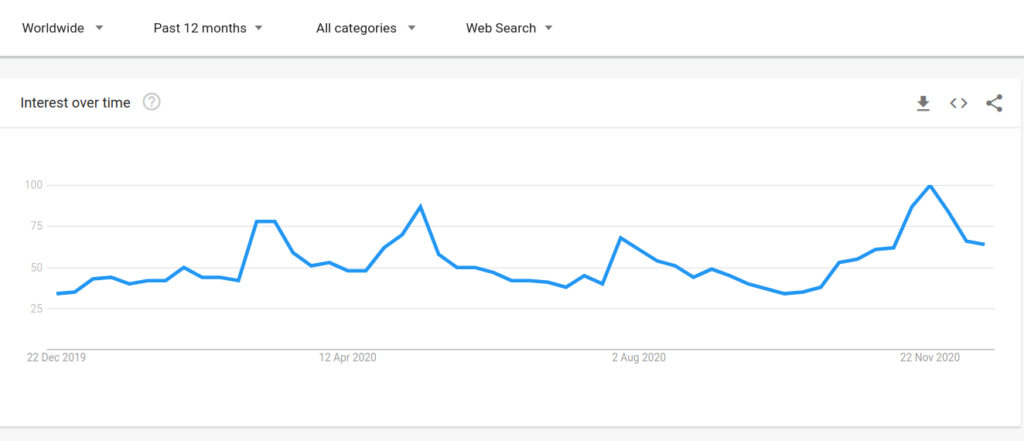
Task: Click the 22 Dec 2019 axis label
Action: [57, 357]
